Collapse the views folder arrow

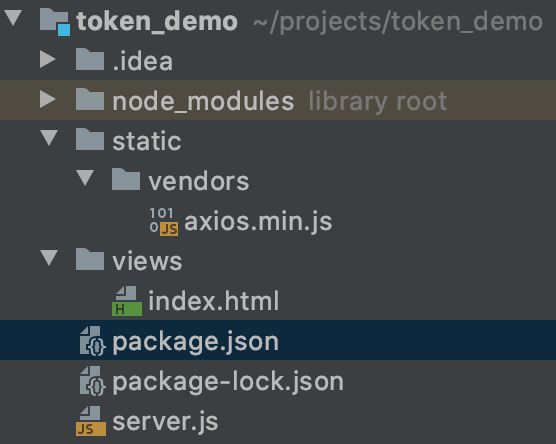click(x=49, y=258)
